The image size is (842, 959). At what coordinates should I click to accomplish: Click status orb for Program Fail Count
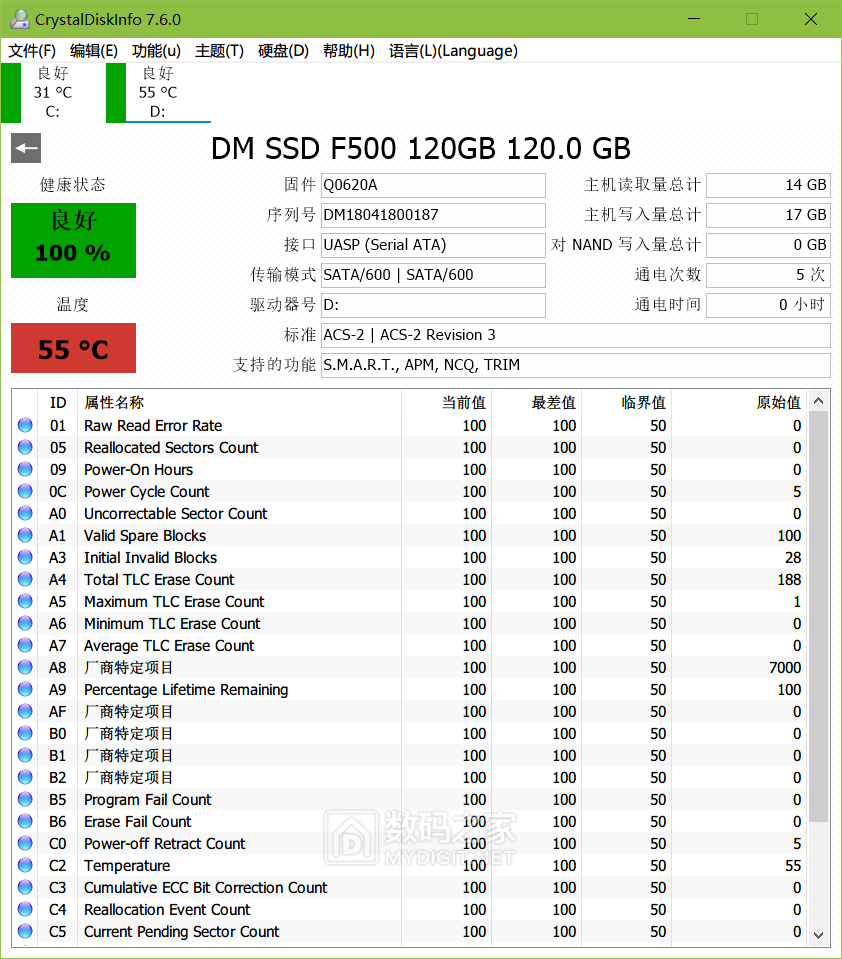tap(25, 799)
